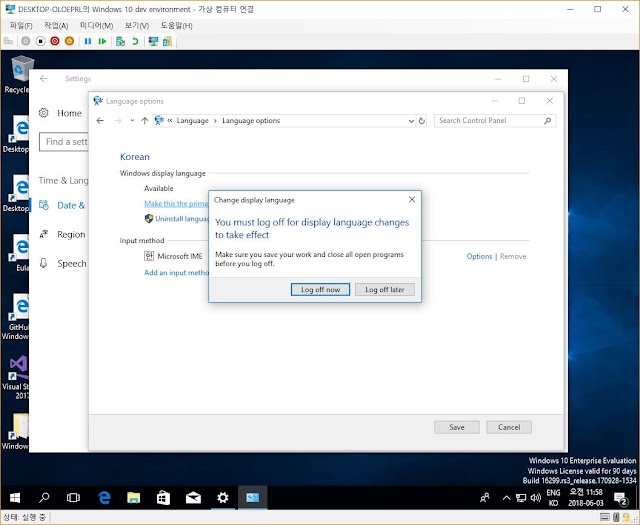Click Control Panel taskbar icon
The image size is (640, 525).
tap(252, 498)
